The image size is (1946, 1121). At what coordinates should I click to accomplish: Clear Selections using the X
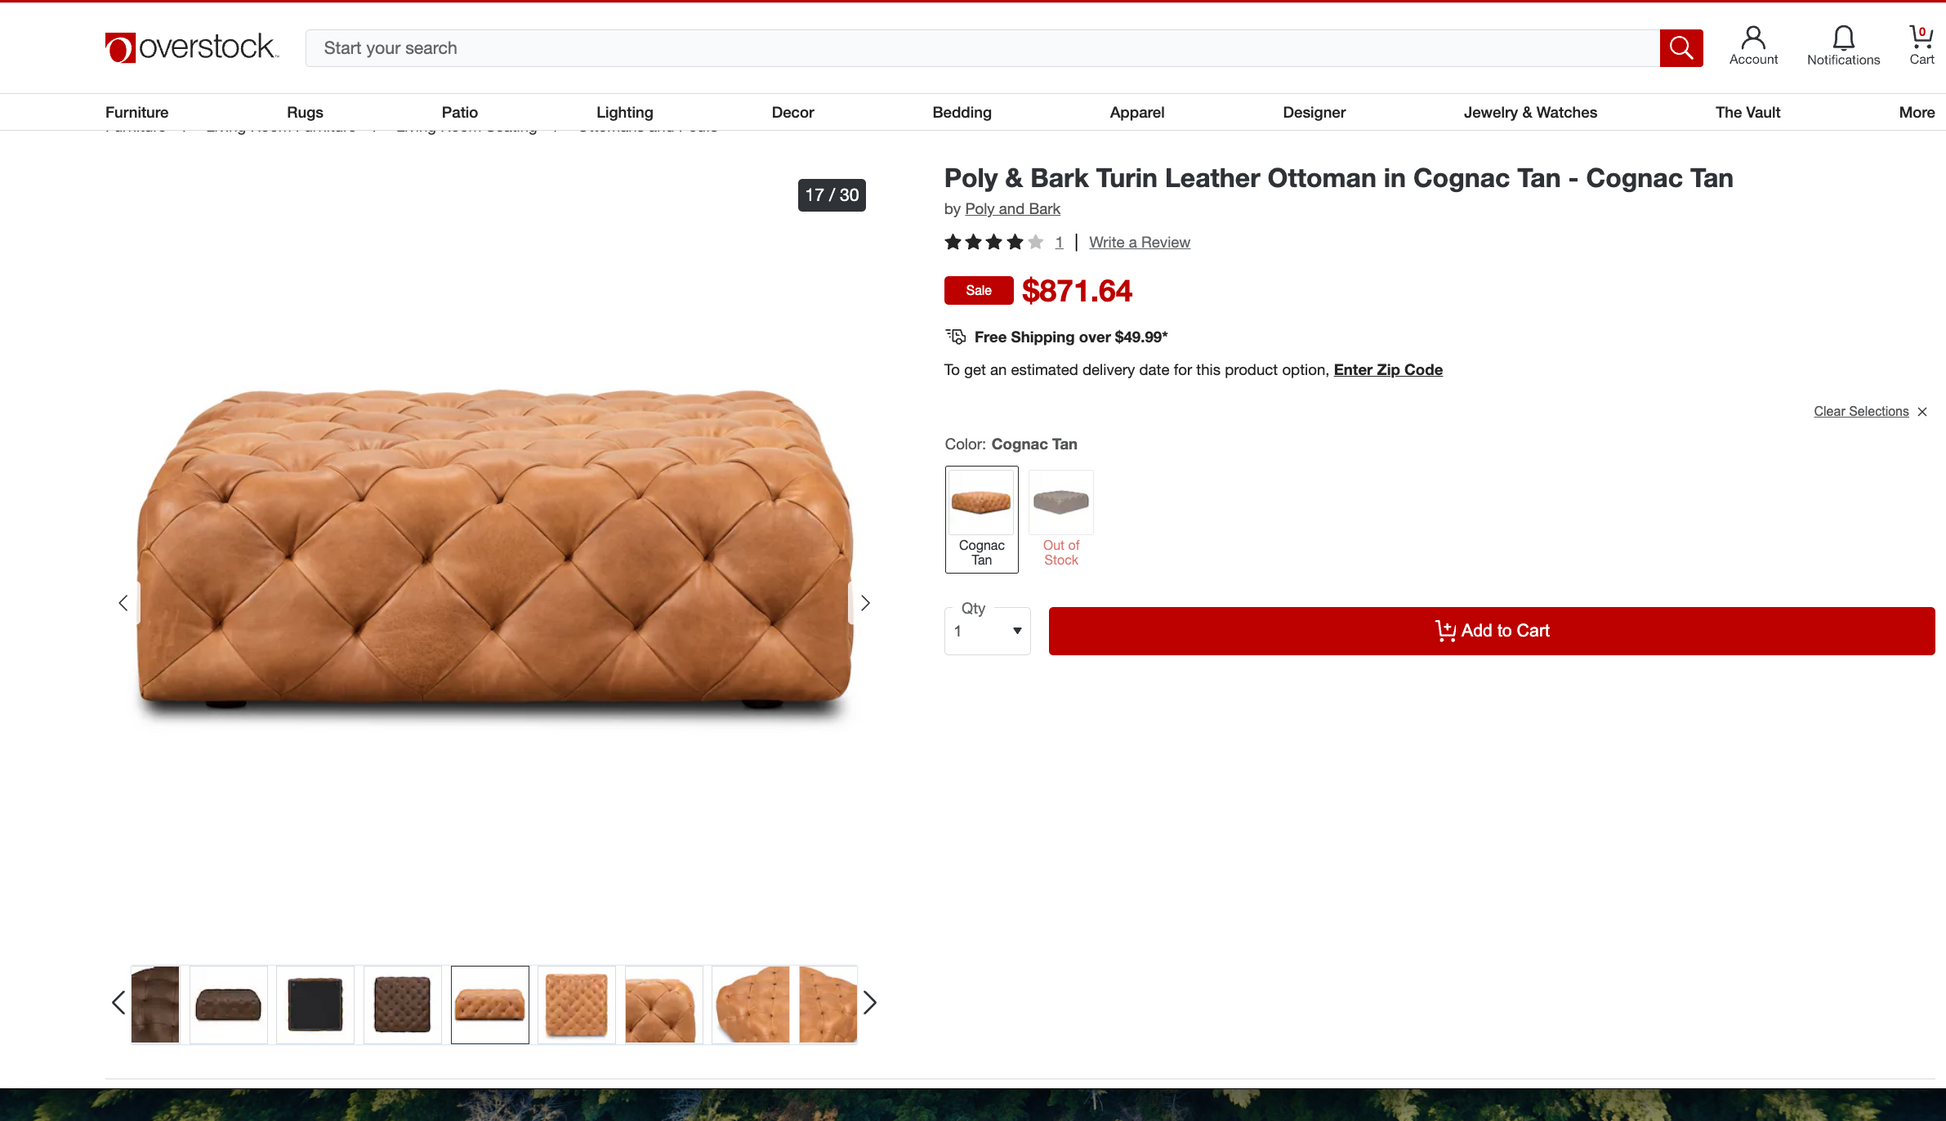pyautogui.click(x=1922, y=412)
